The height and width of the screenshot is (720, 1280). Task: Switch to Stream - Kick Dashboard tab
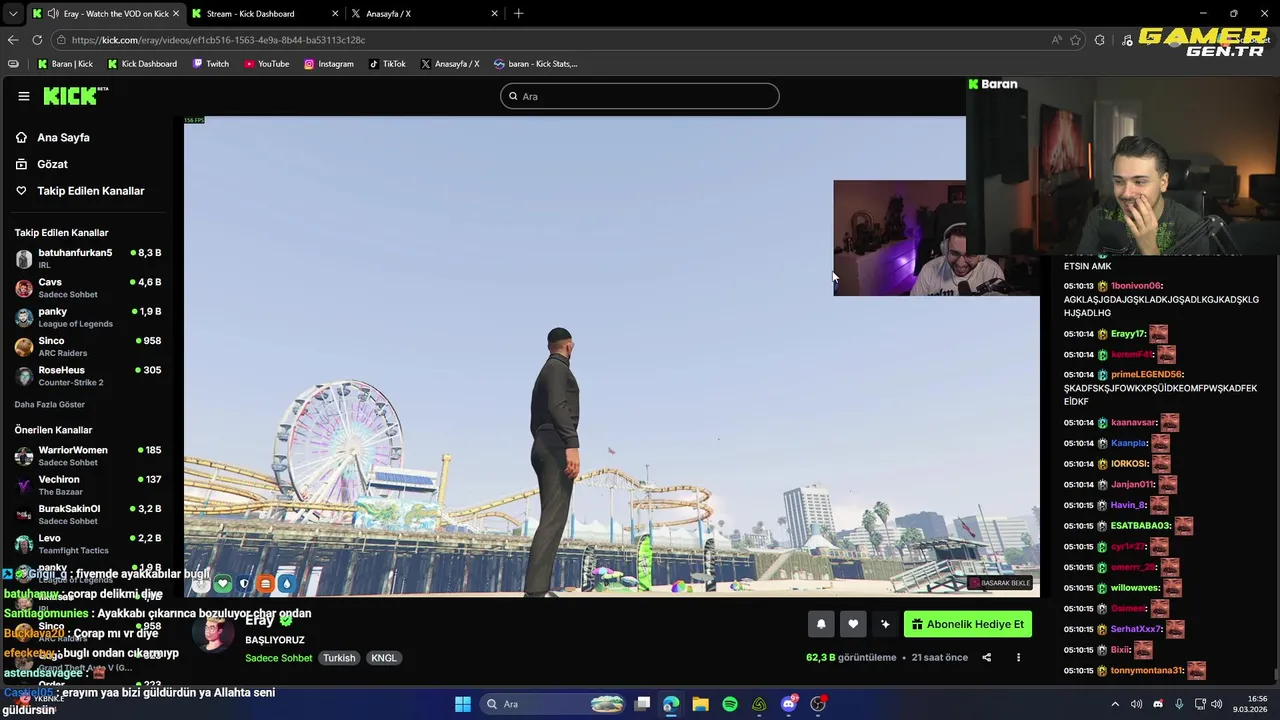point(262,14)
